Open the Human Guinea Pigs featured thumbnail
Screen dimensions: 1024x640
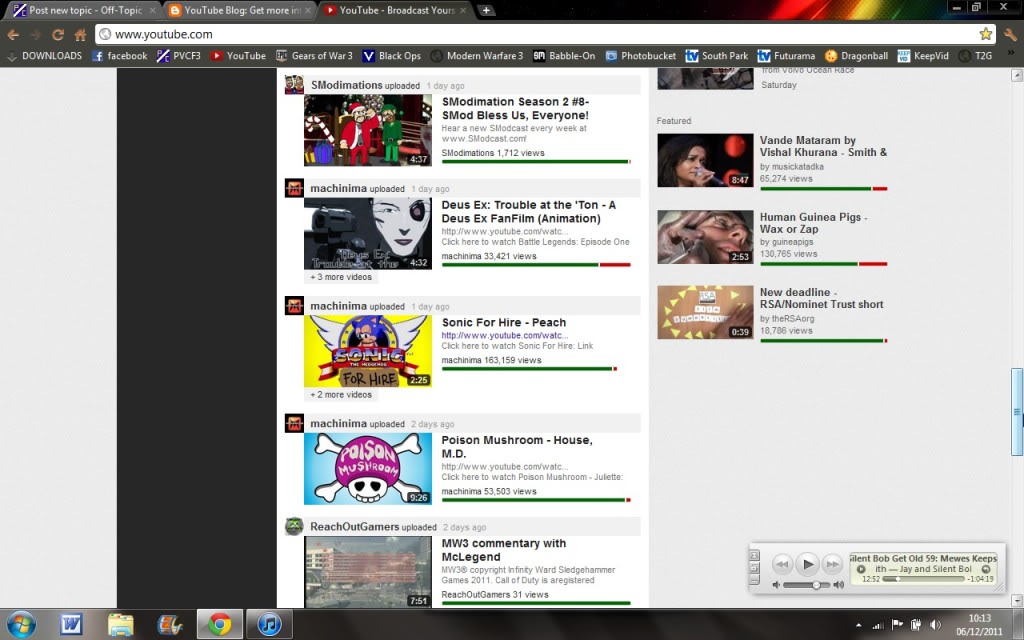[705, 237]
